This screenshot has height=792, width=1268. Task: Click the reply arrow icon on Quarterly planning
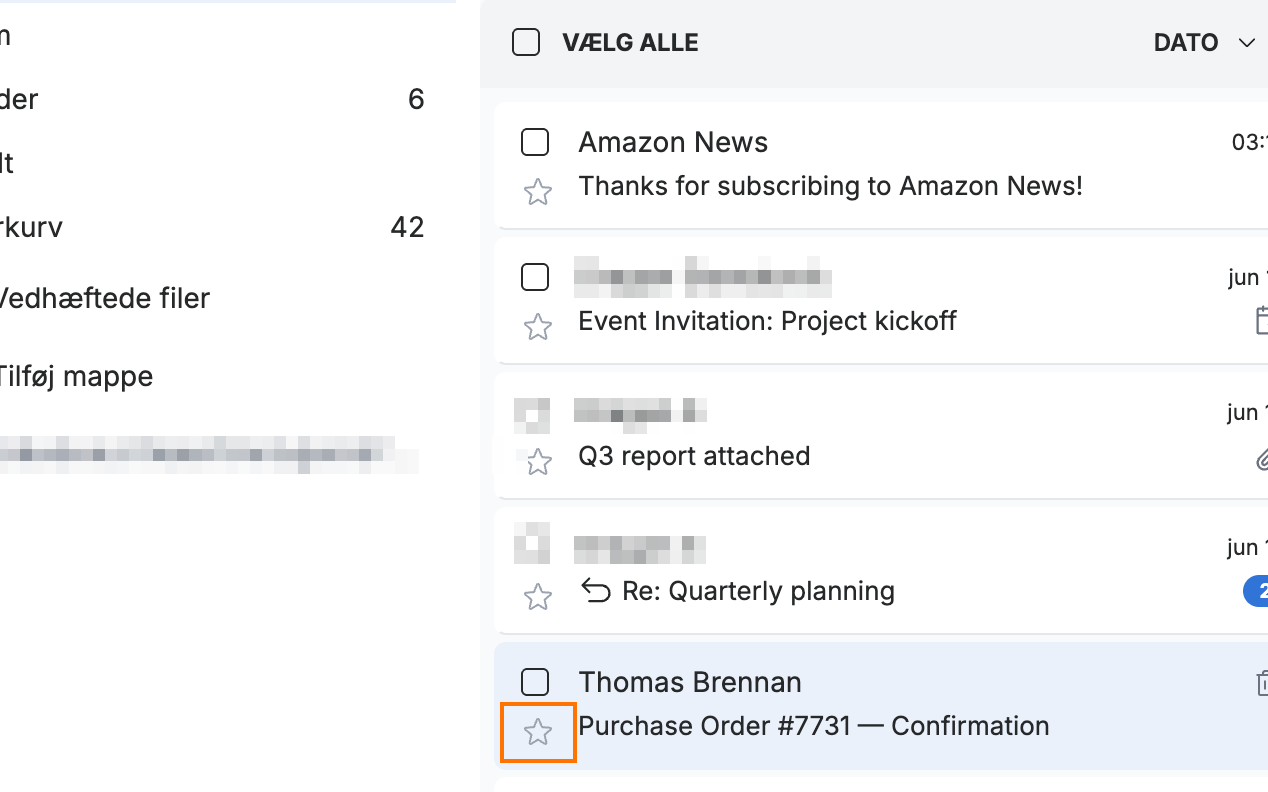coord(596,592)
